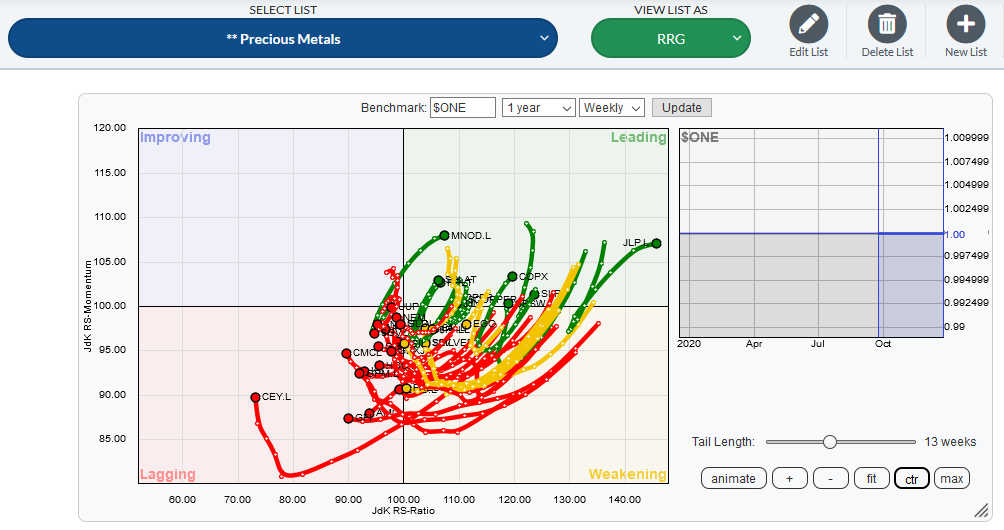Open the RRG view selector dropdown
The height and width of the screenshot is (530, 1004).
[x=670, y=38]
